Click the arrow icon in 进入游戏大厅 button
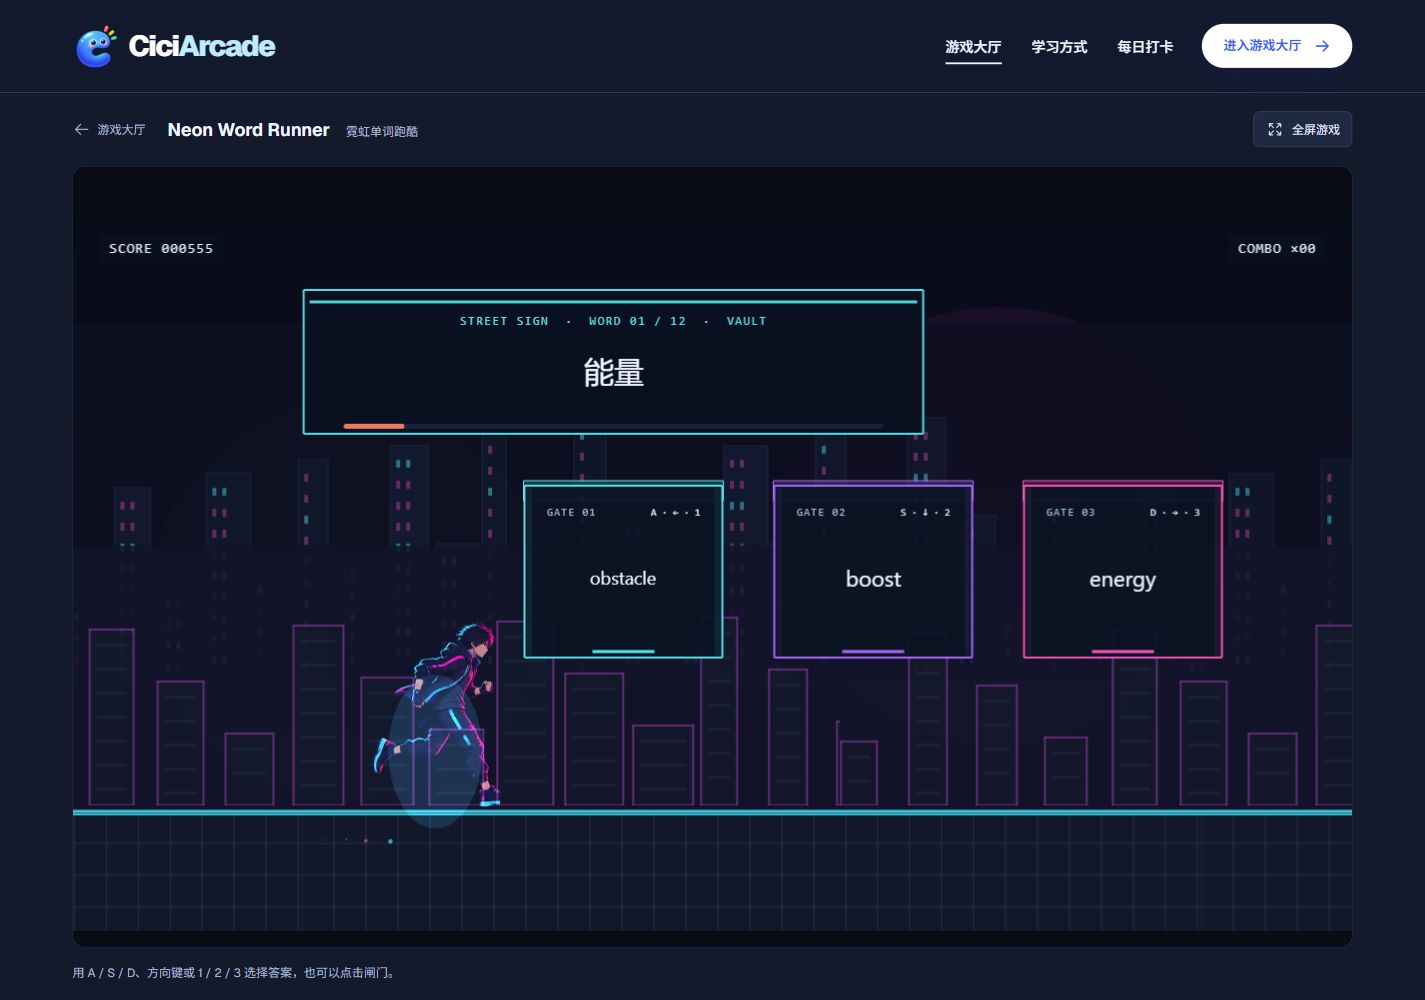The height and width of the screenshot is (1000, 1425). pyautogui.click(x=1322, y=46)
